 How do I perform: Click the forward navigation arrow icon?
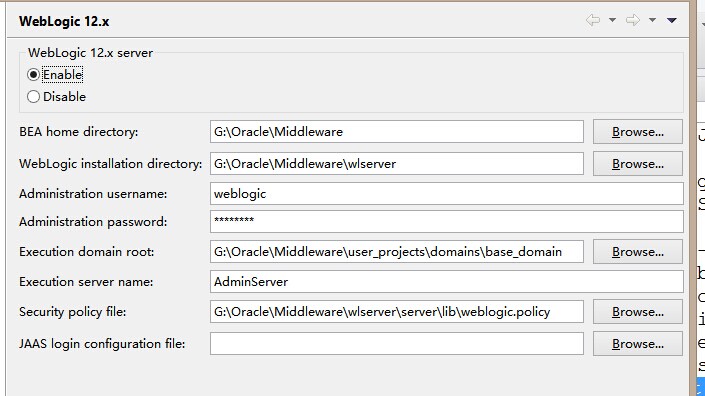point(633,20)
